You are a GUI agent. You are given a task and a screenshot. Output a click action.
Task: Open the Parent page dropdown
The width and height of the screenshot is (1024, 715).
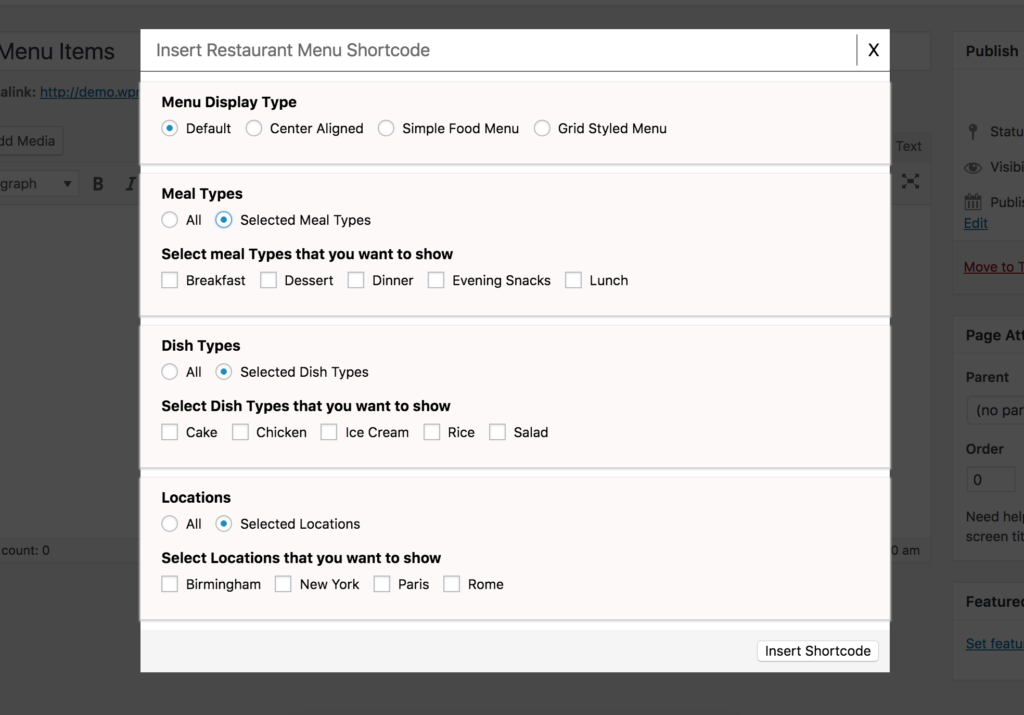point(1000,410)
